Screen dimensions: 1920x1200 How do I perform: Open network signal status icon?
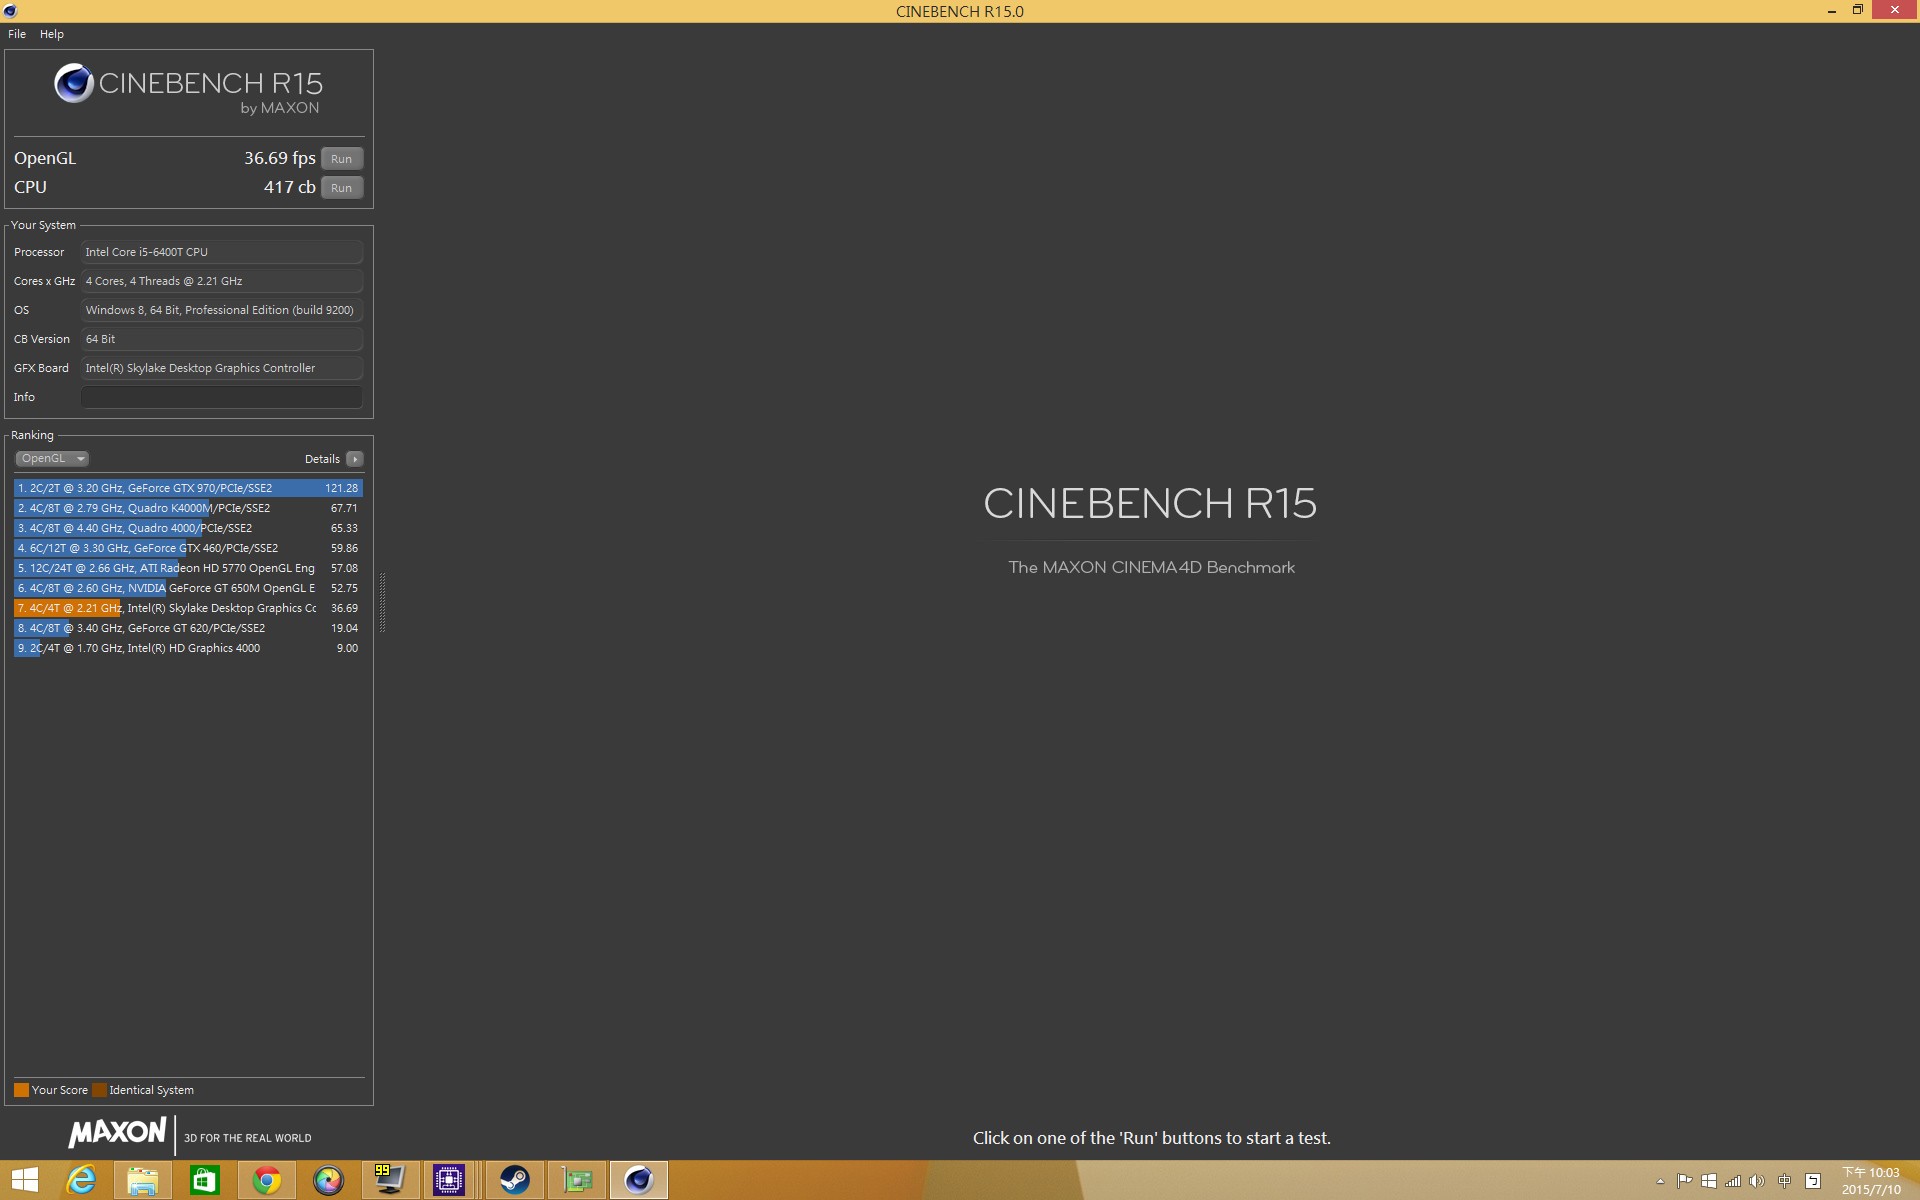point(1733,1181)
